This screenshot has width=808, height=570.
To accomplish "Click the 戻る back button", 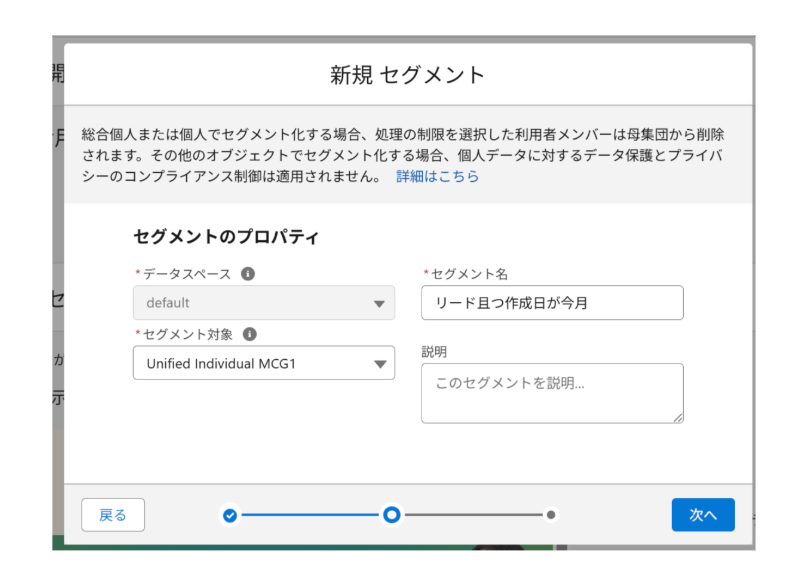I will click(x=113, y=515).
